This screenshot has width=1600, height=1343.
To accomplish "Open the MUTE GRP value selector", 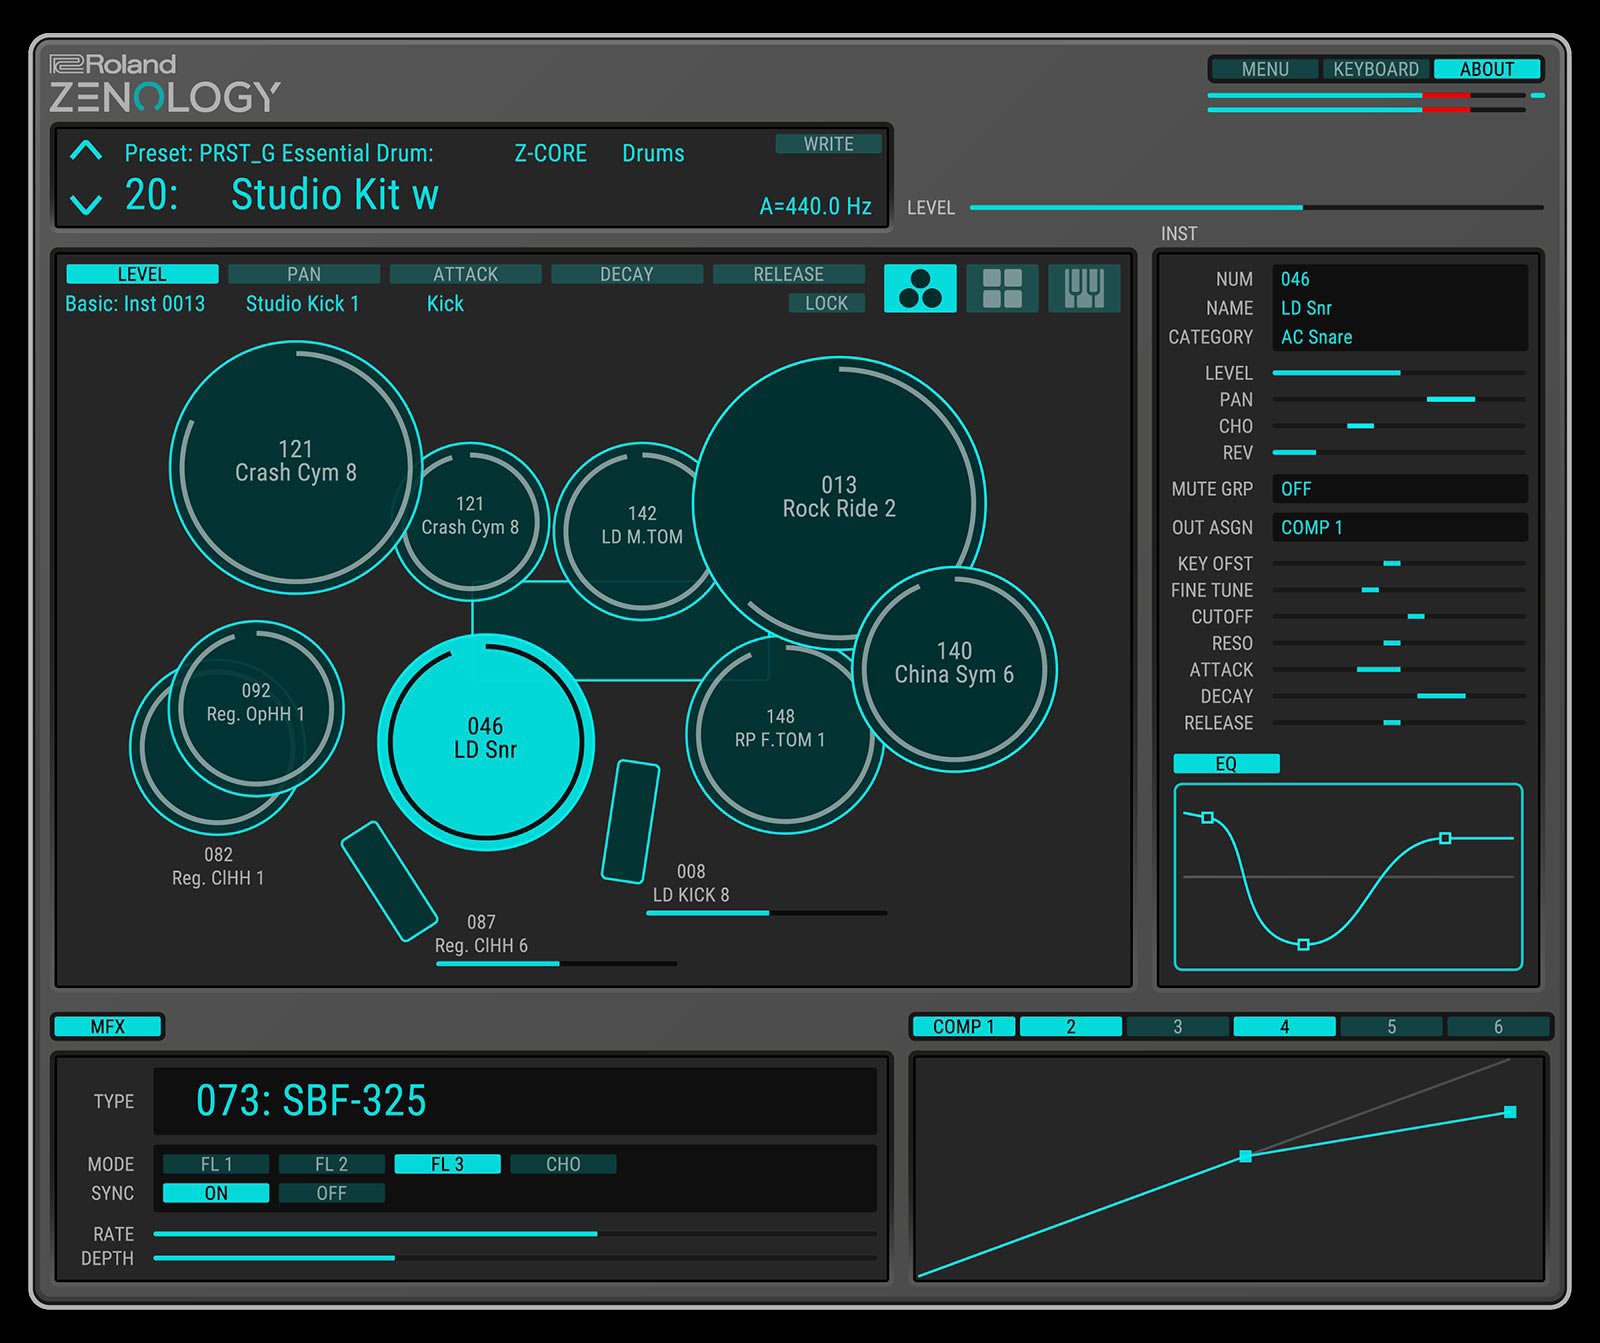I will click(x=1399, y=489).
